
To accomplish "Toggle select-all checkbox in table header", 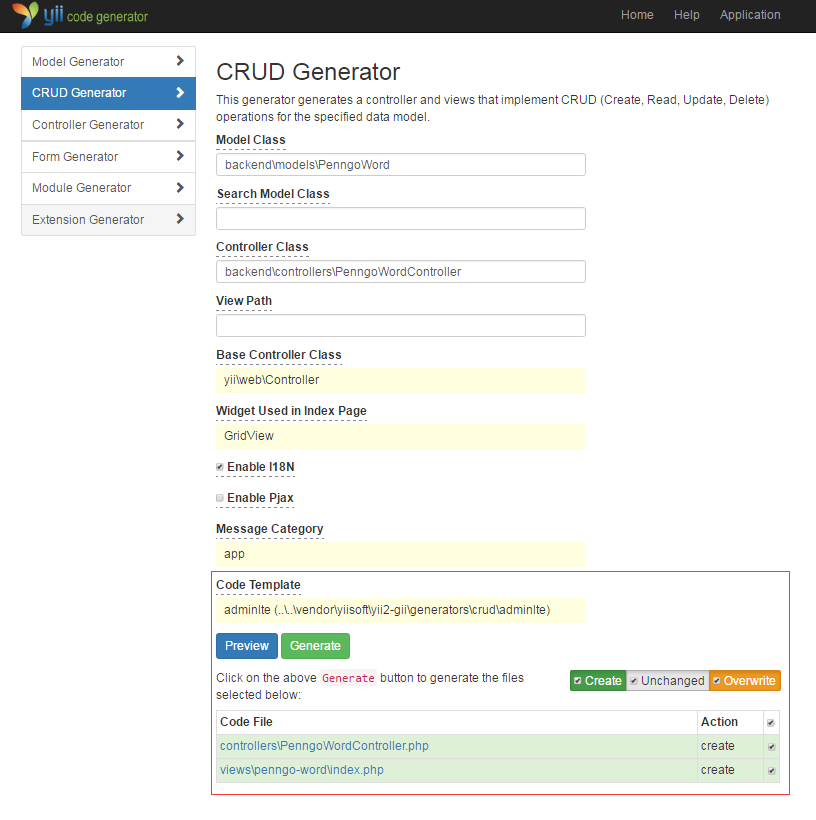I will [770, 723].
